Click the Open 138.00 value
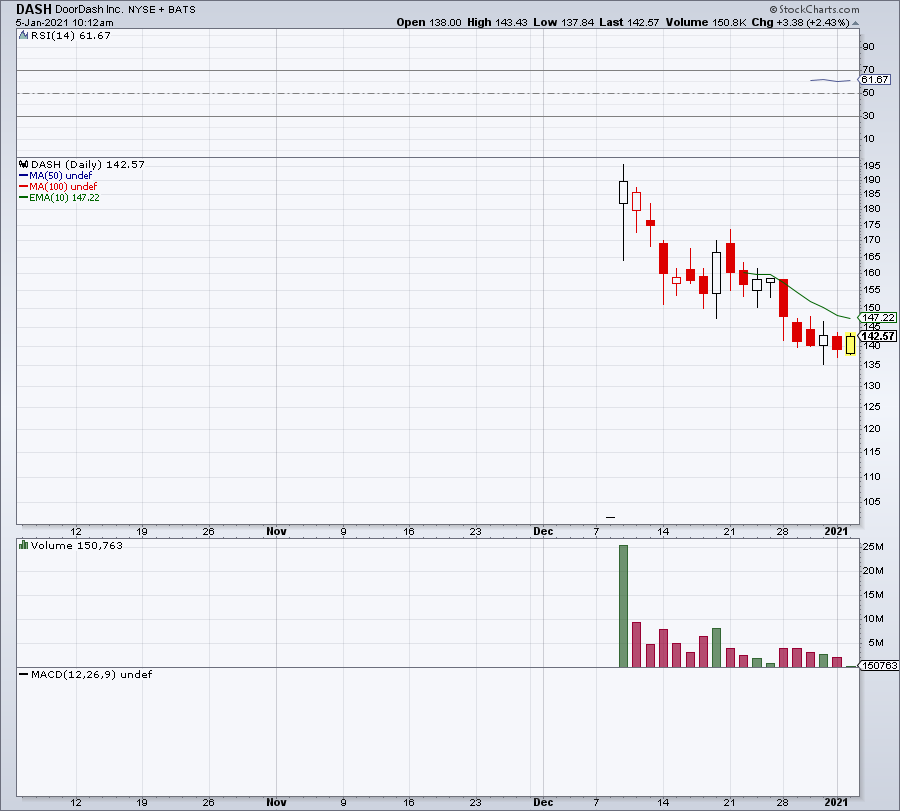Screen dimensions: 900x811 click(x=429, y=22)
